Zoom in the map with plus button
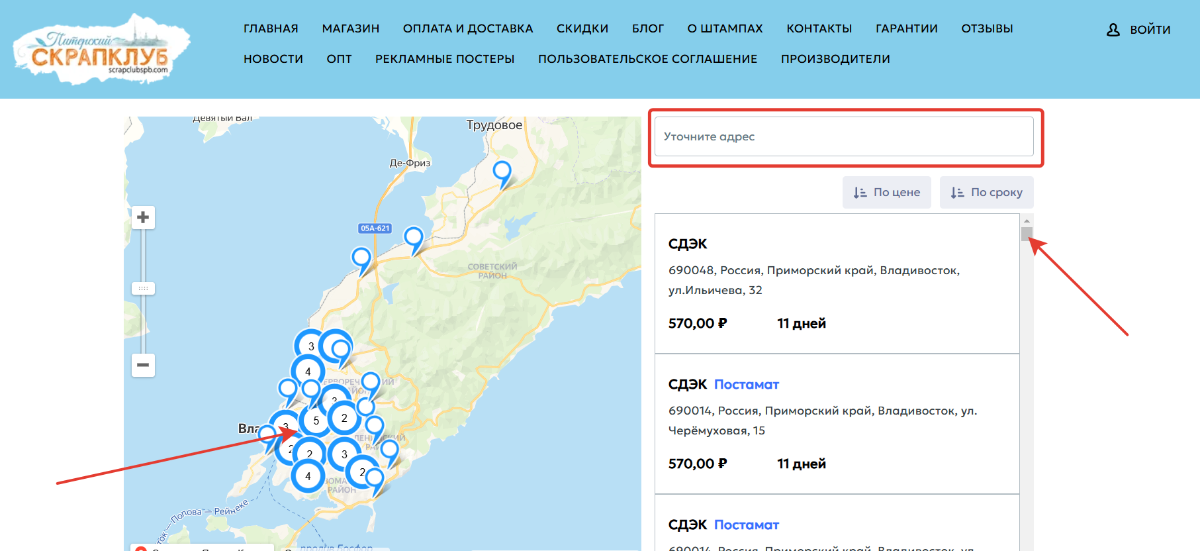 pos(143,217)
